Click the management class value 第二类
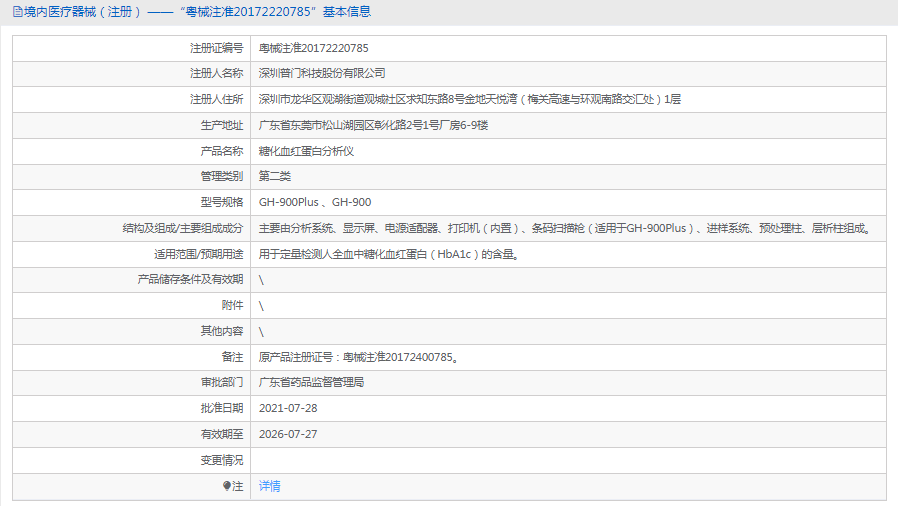This screenshot has height=506, width=898. point(275,176)
